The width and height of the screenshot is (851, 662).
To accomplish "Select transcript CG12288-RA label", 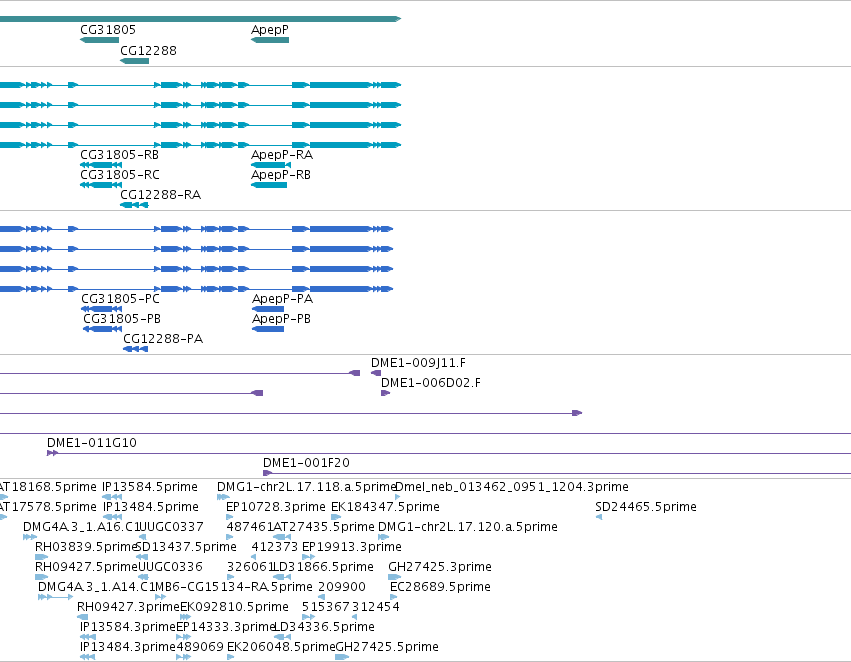I will (x=161, y=195).
